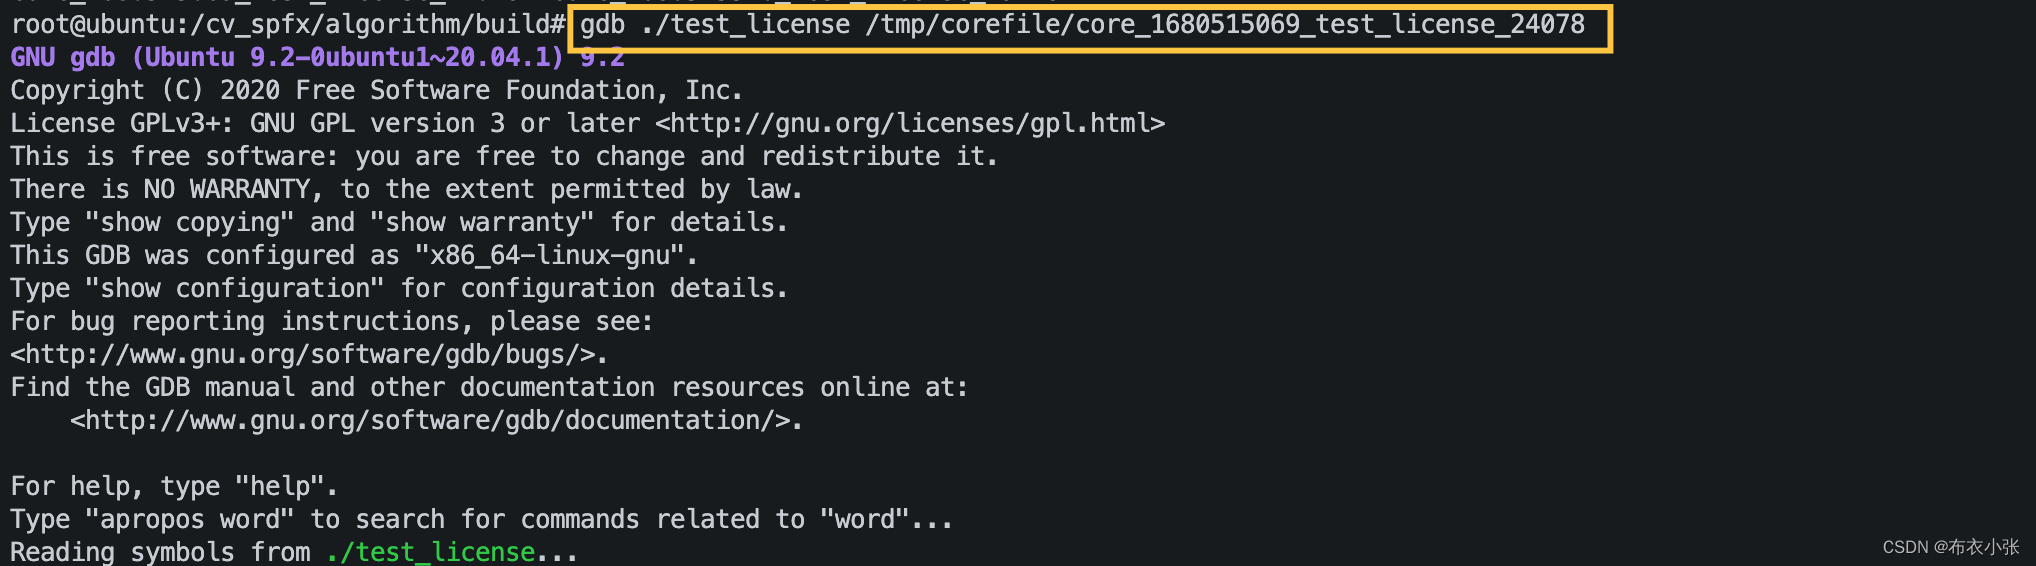Image resolution: width=2036 pixels, height=566 pixels.
Task: Click the root@ubuntu shell prompt text
Action: pos(288,24)
